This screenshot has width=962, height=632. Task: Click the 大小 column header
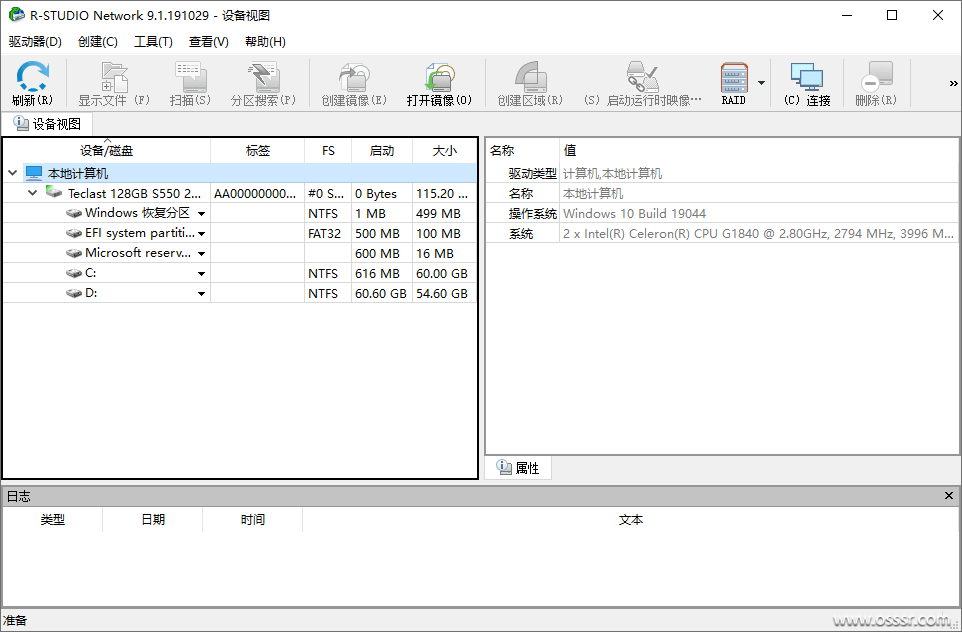445,150
